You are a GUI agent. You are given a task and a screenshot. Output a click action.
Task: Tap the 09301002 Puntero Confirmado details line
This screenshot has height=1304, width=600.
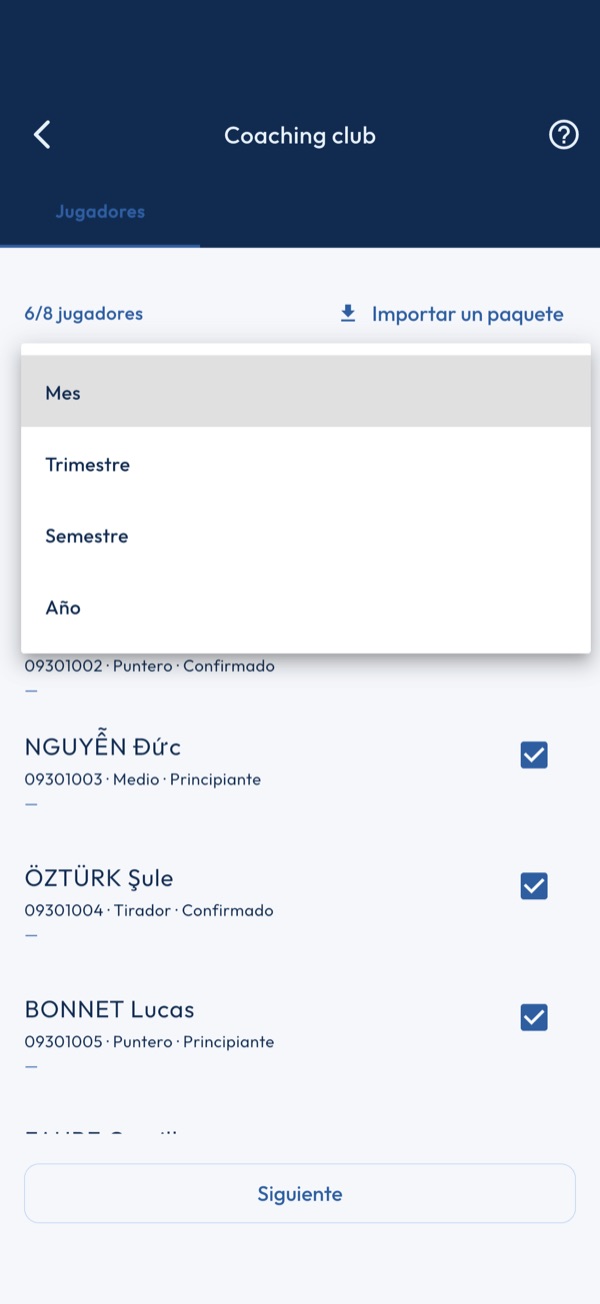pos(149,666)
